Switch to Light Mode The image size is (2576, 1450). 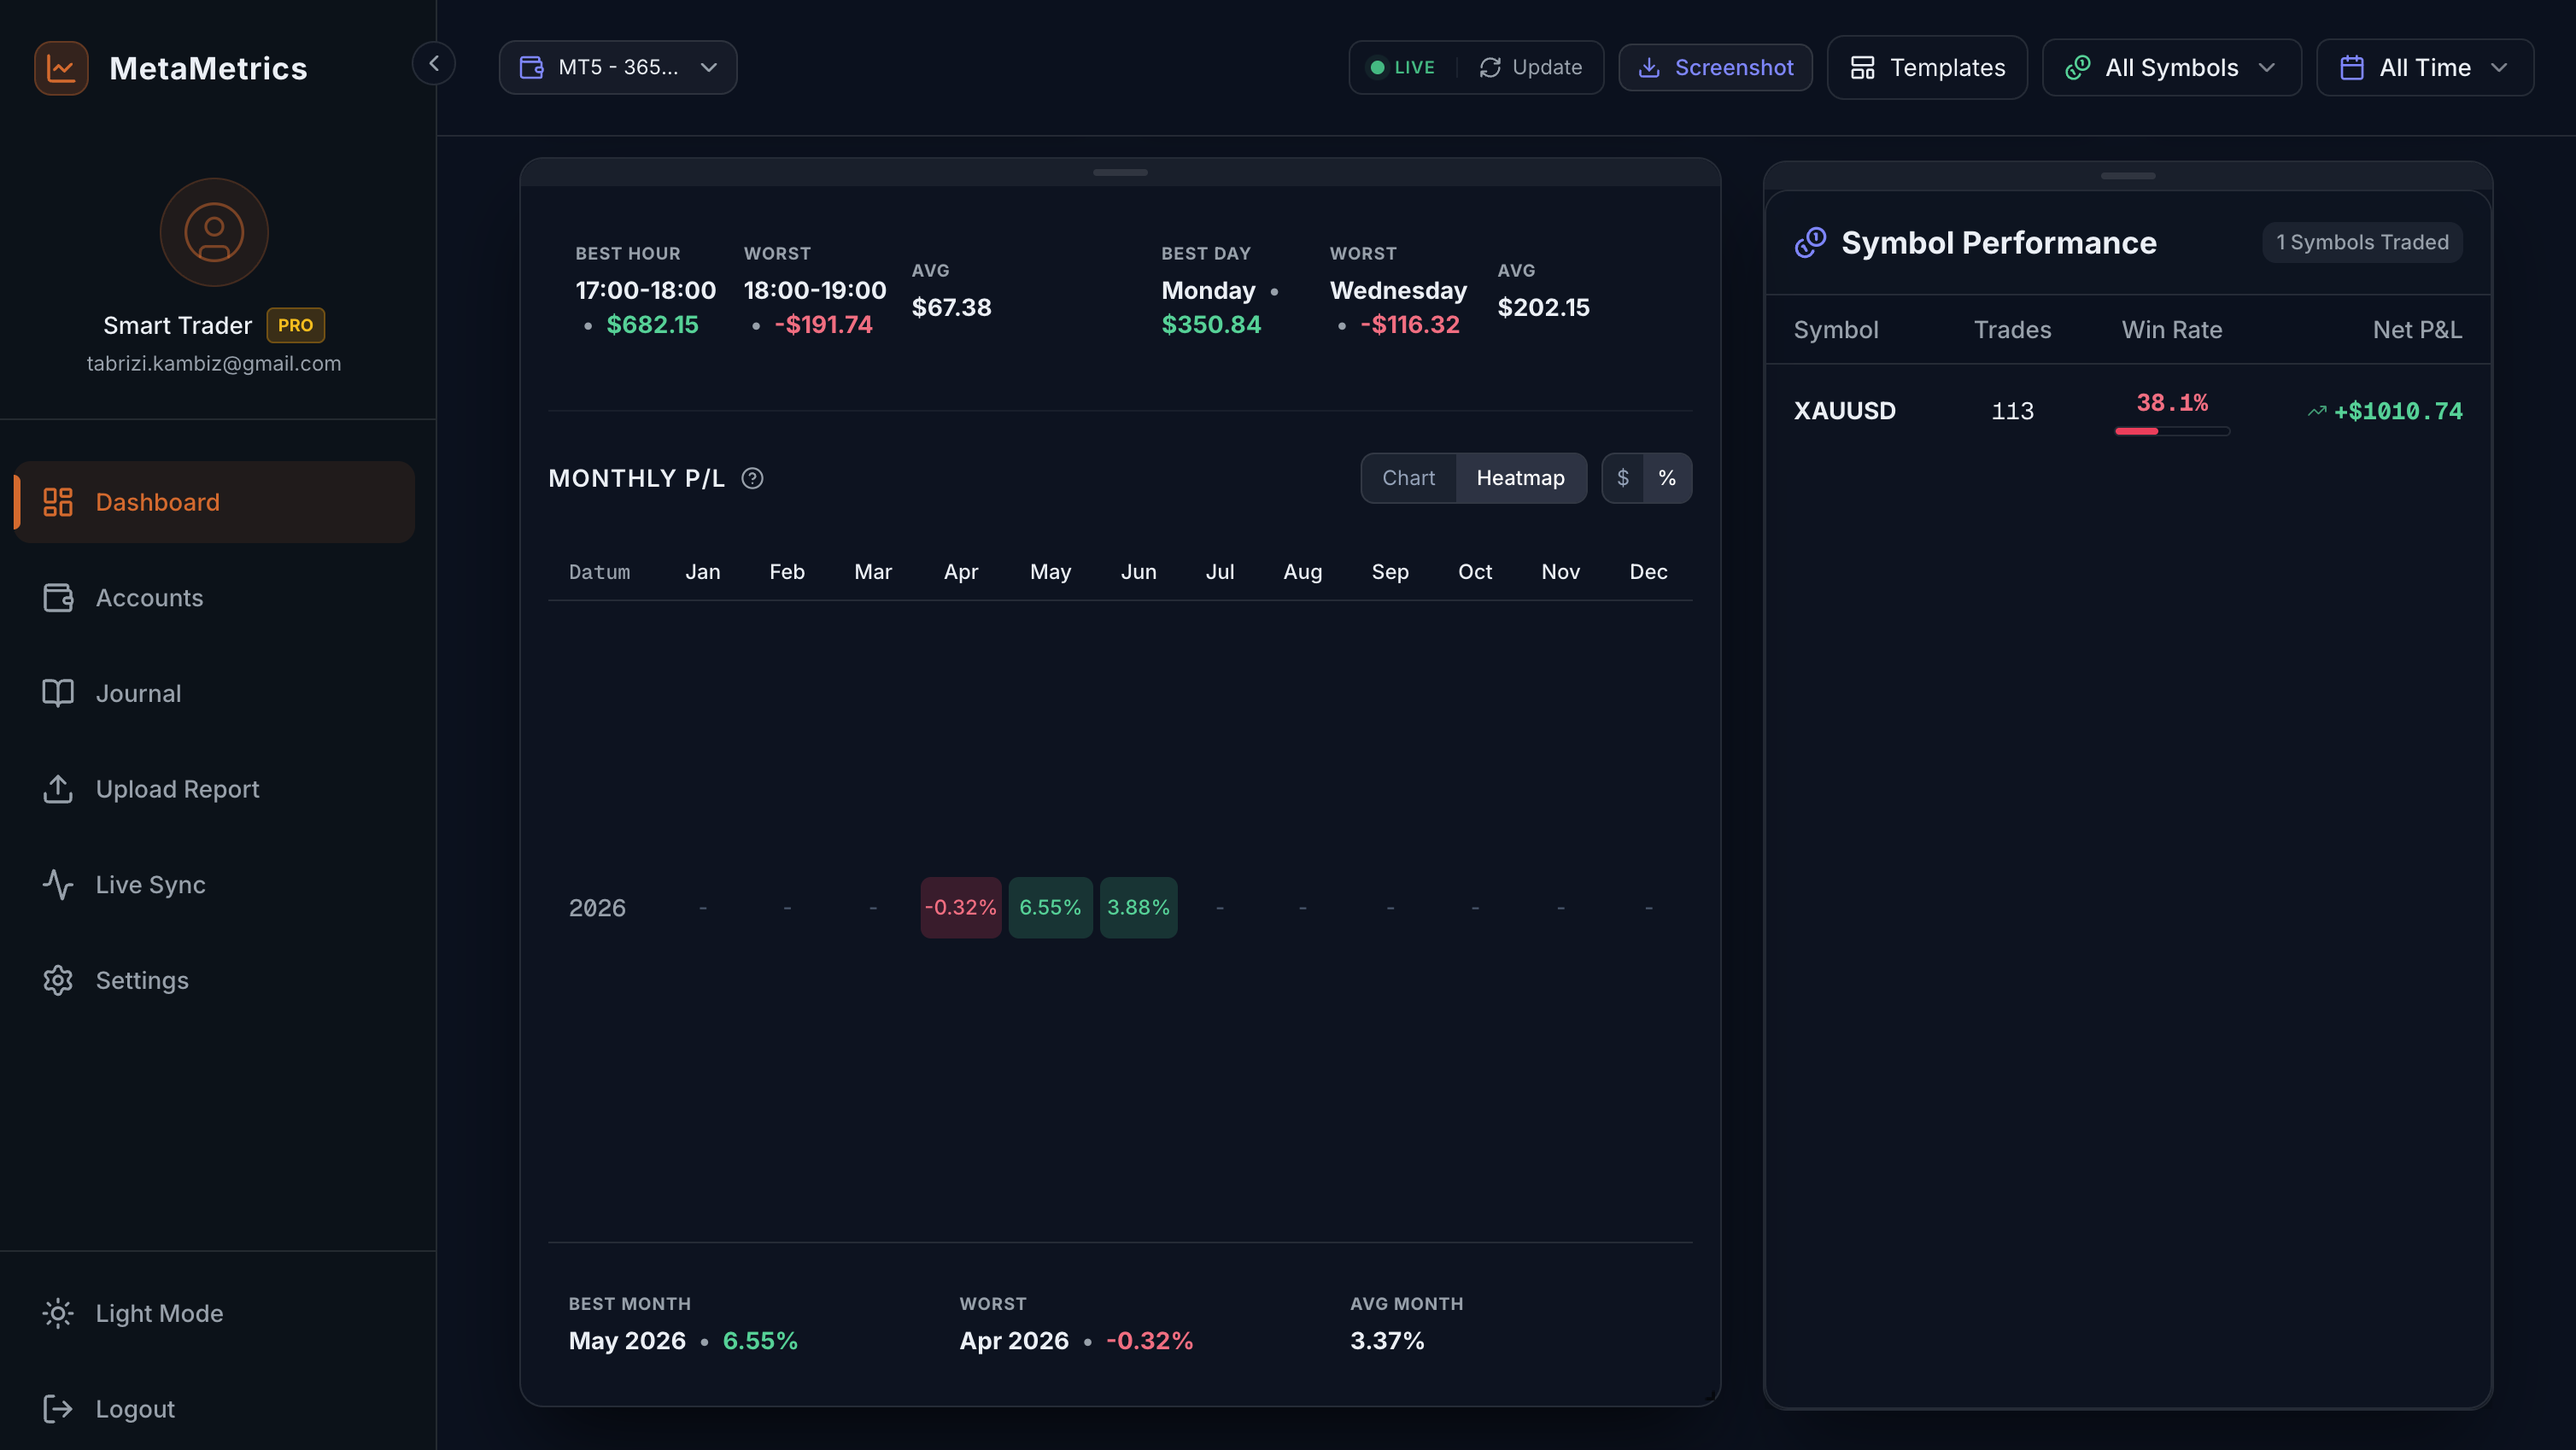[x=214, y=1313]
